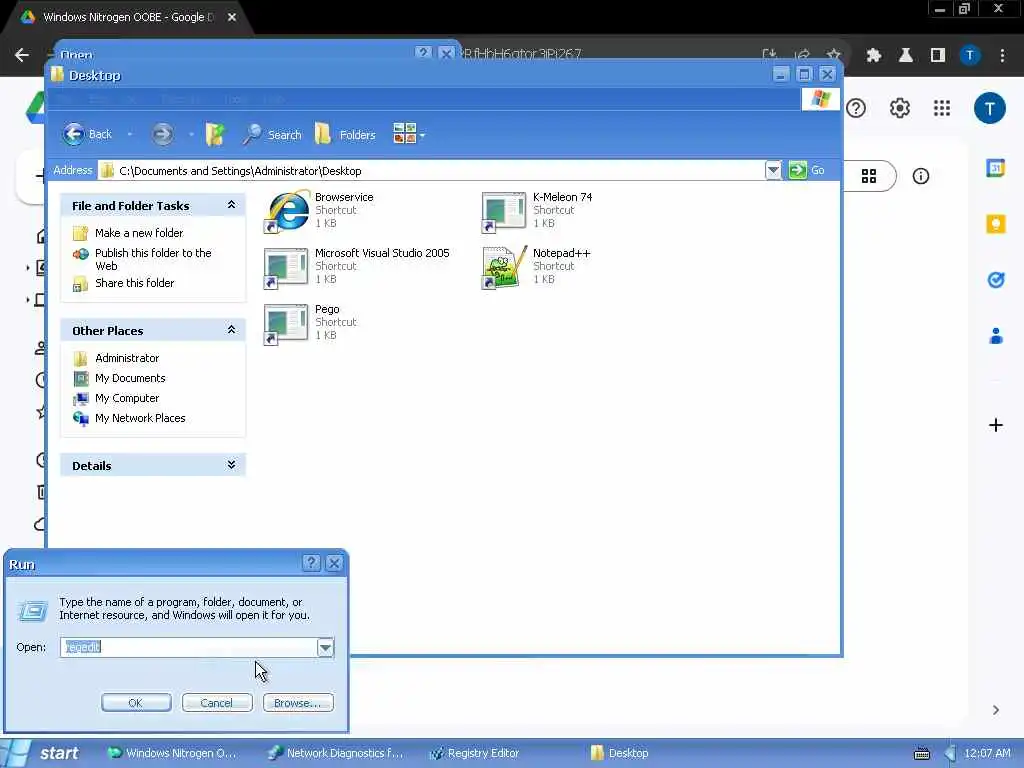This screenshot has height=768, width=1024.
Task: Click Make a new folder
Action: [138, 233]
